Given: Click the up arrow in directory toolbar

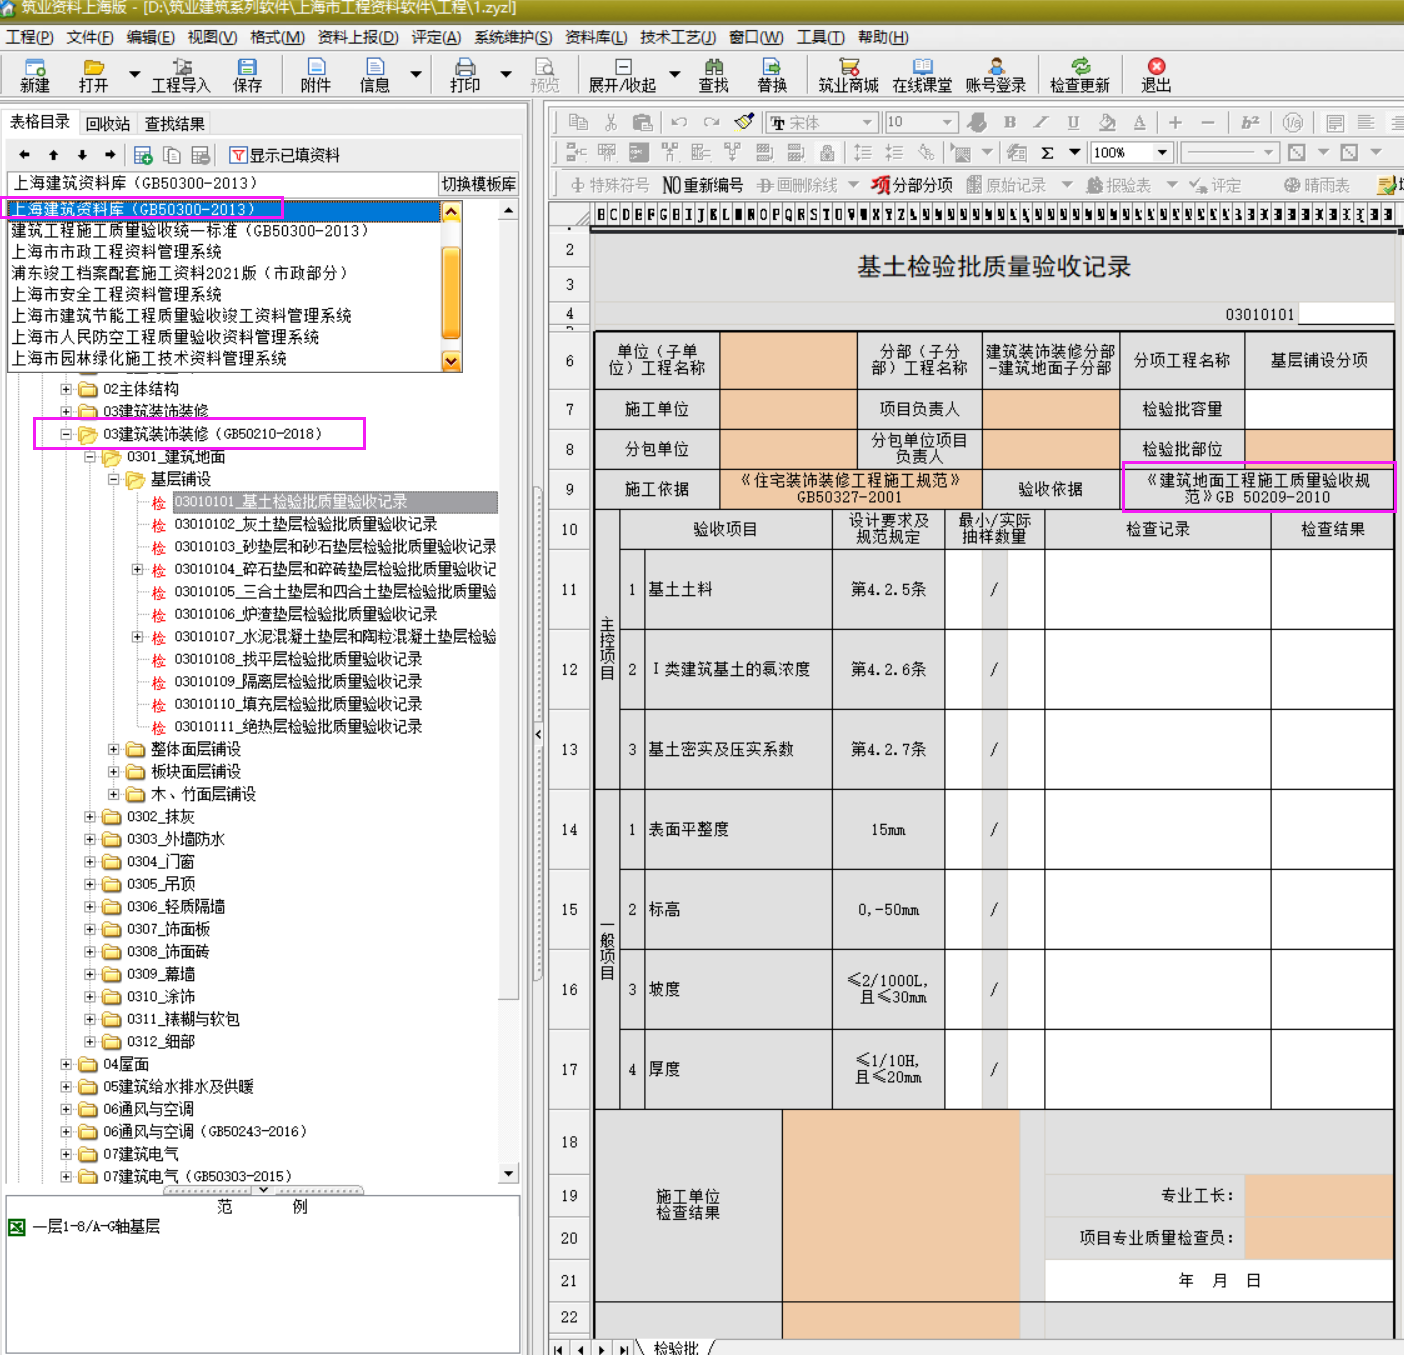Looking at the screenshot, I should point(53,155).
